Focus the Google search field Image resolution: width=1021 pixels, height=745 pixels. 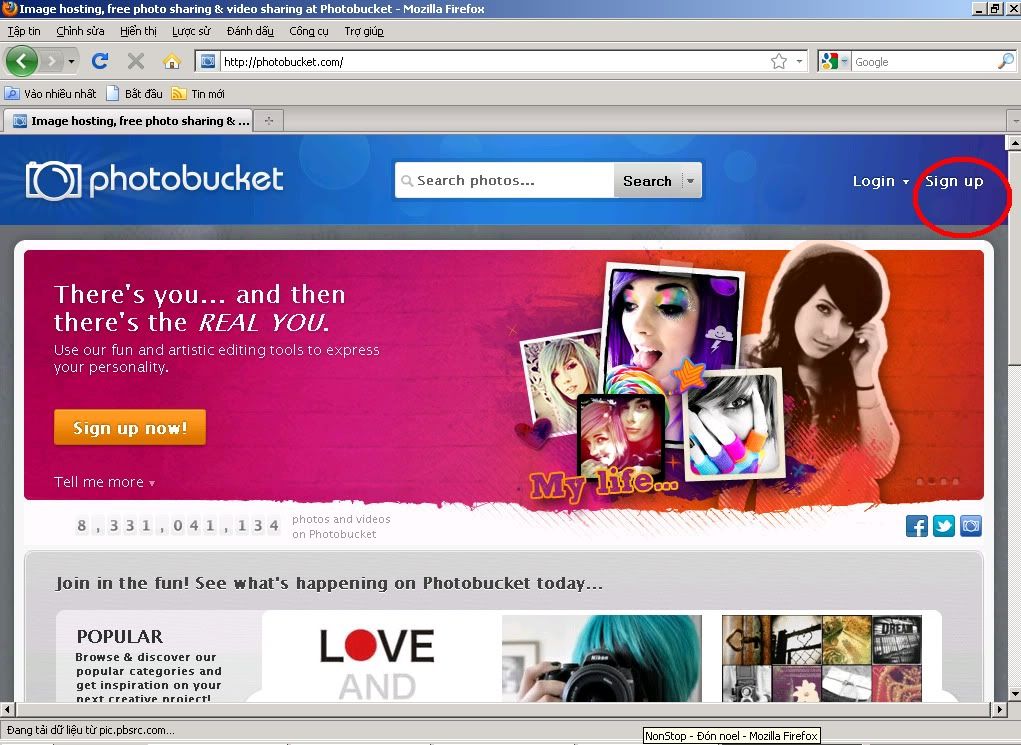click(923, 62)
